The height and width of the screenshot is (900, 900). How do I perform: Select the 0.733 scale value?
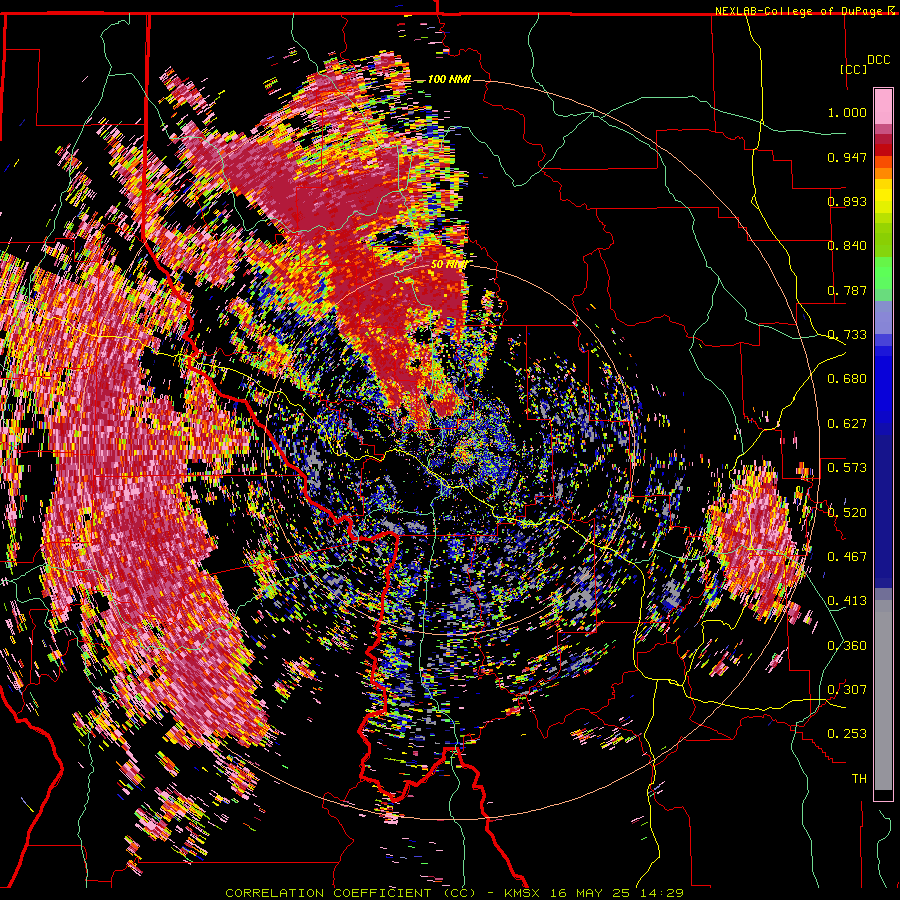tap(847, 335)
